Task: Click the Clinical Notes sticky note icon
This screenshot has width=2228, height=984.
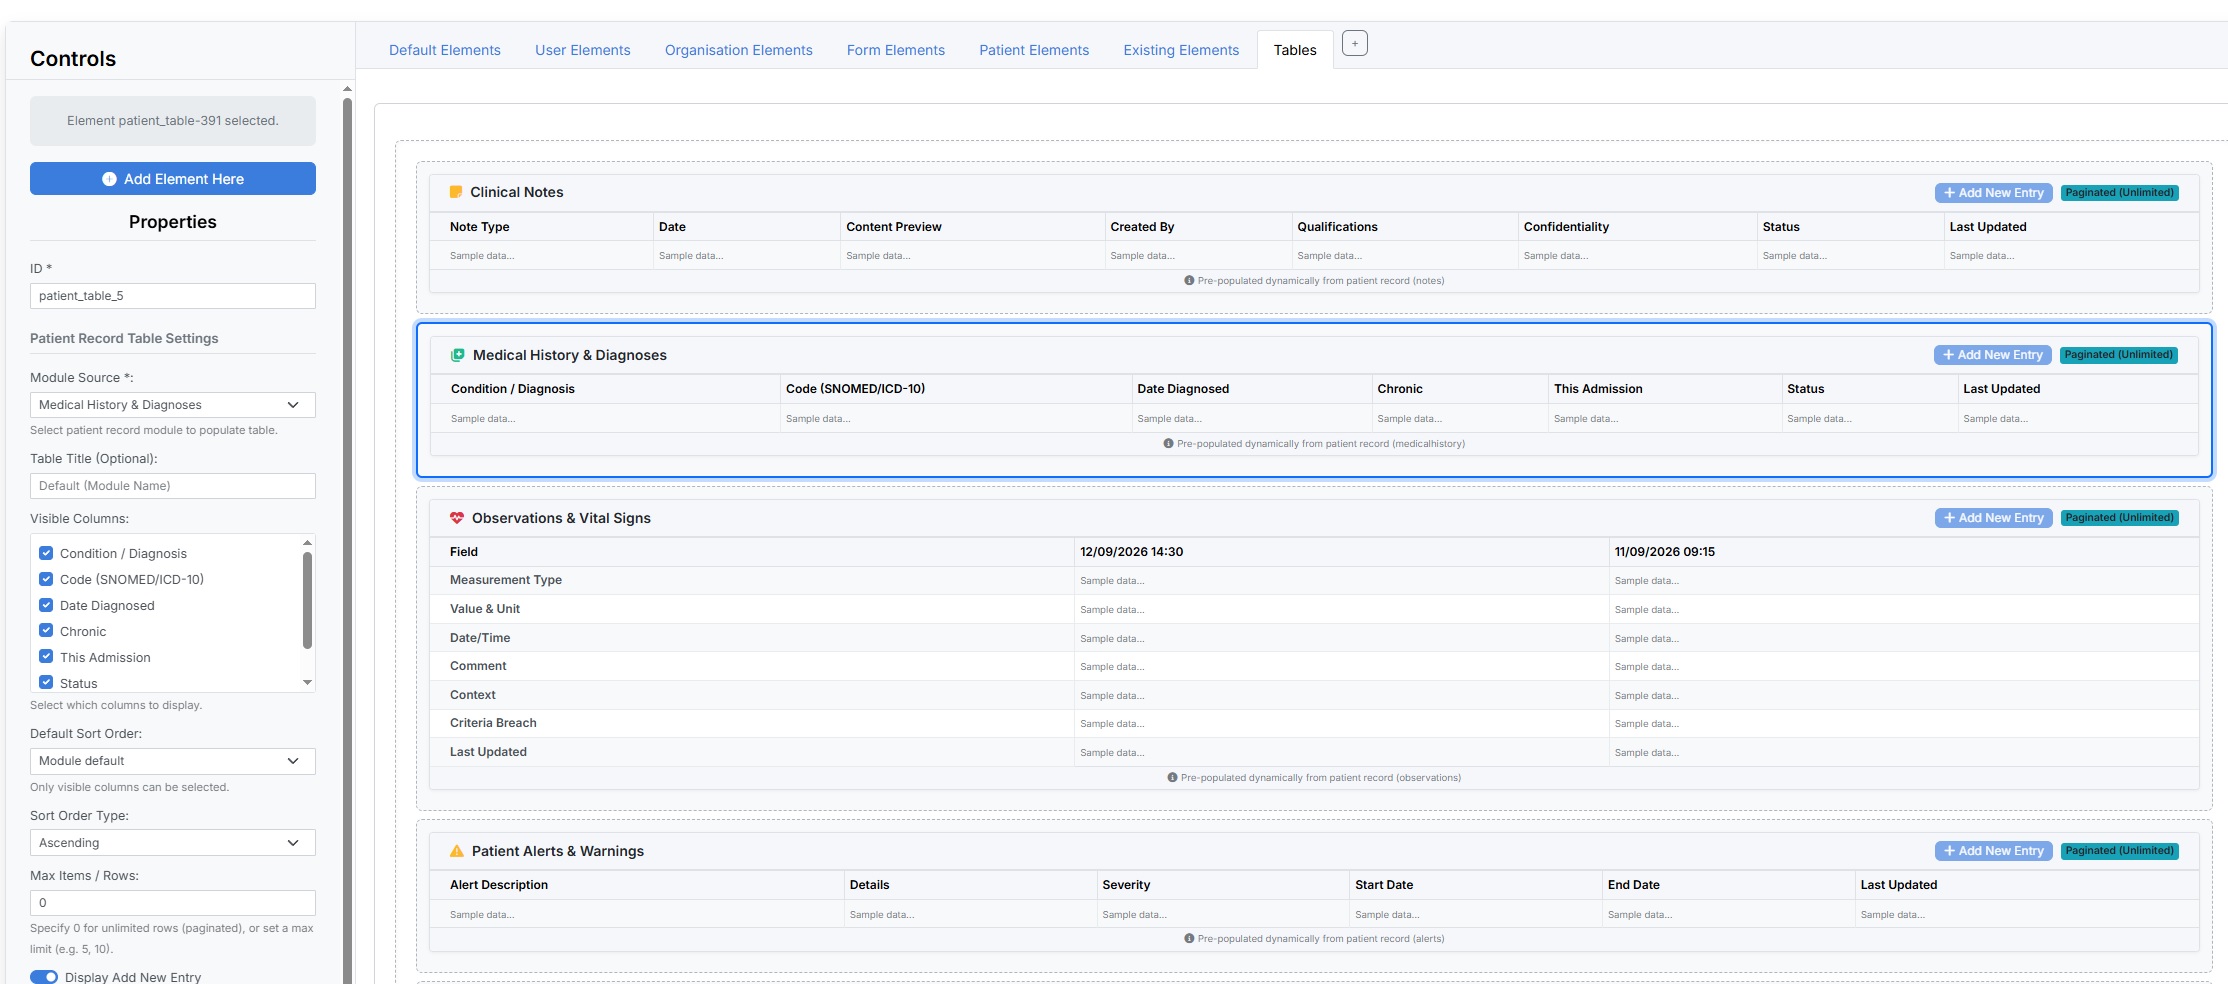Action: click(456, 192)
